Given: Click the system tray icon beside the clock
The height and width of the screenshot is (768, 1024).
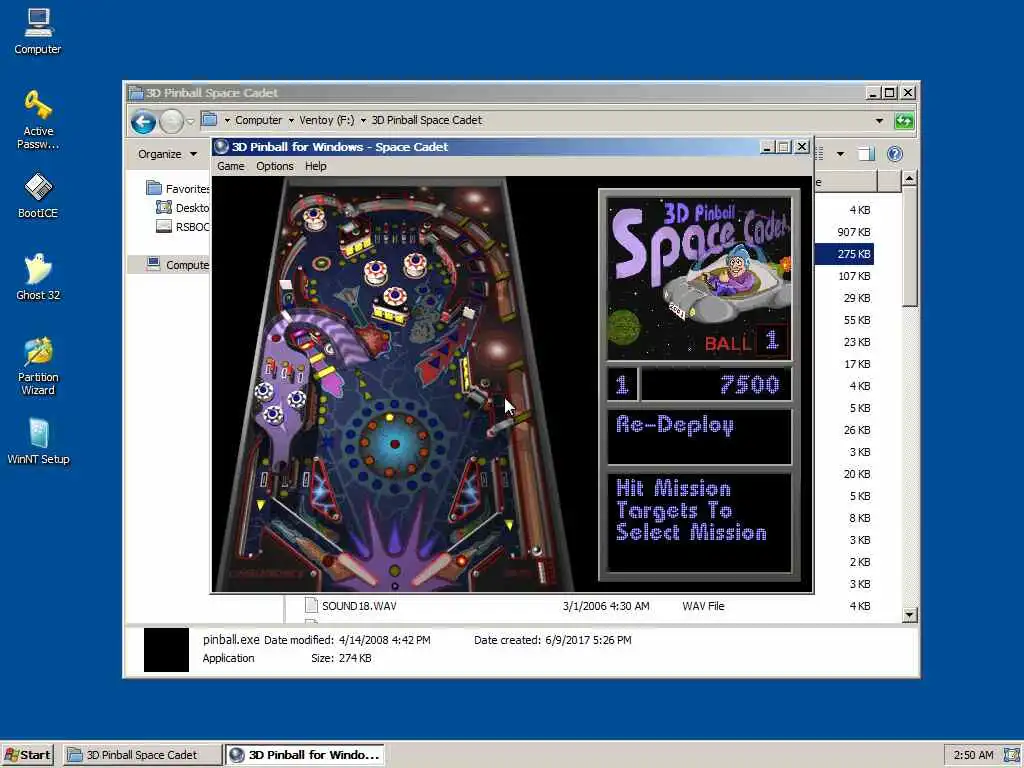Looking at the screenshot, I should pyautogui.click(x=1012, y=755).
